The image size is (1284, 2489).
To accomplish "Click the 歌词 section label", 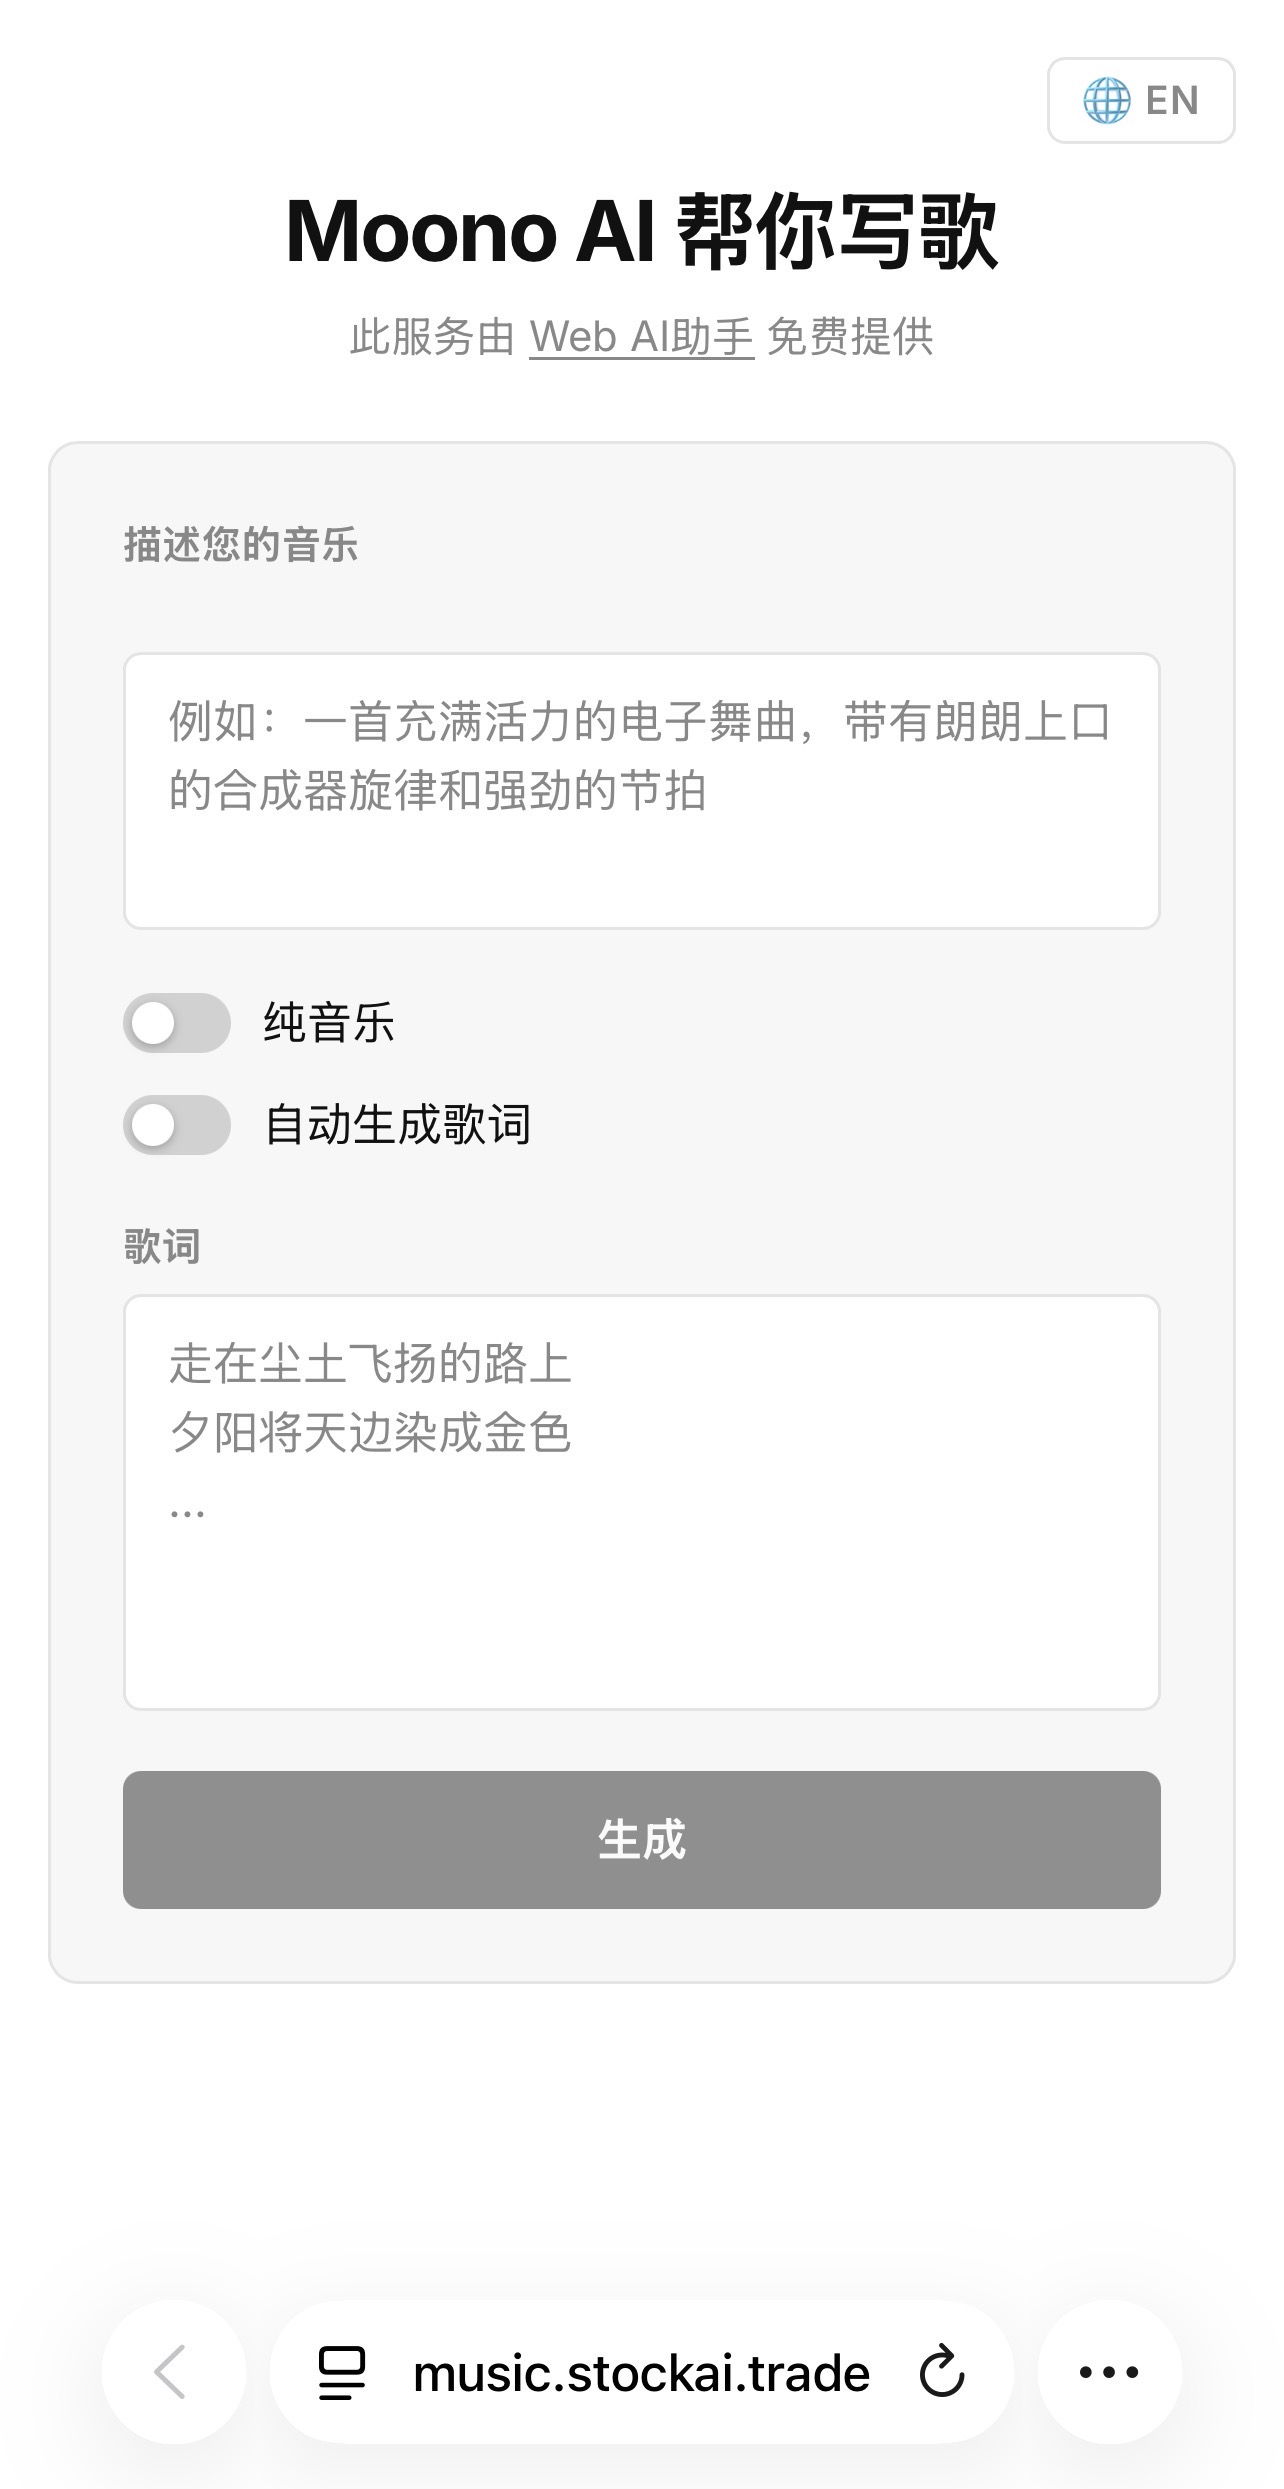I will click(x=162, y=1247).
